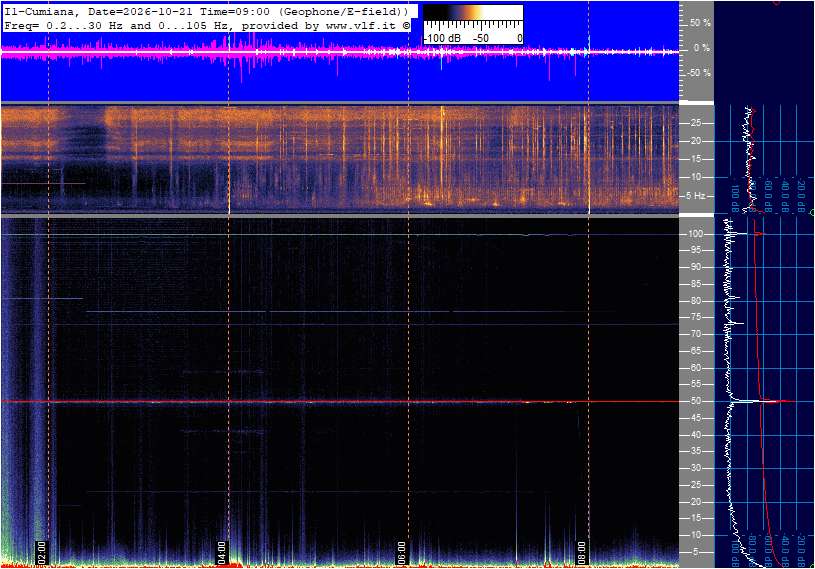815x569 pixels.
Task: Click the '-100 dB' label in the color legend
Action: click(x=442, y=38)
